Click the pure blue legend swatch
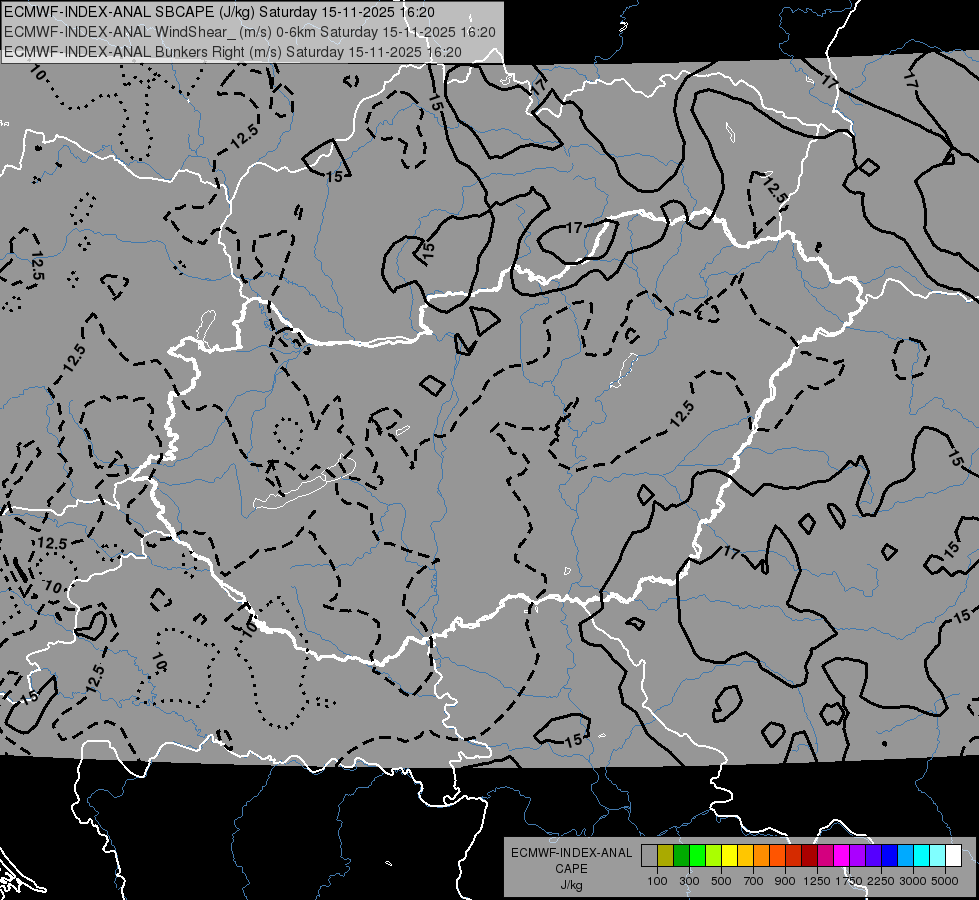 pos(890,855)
